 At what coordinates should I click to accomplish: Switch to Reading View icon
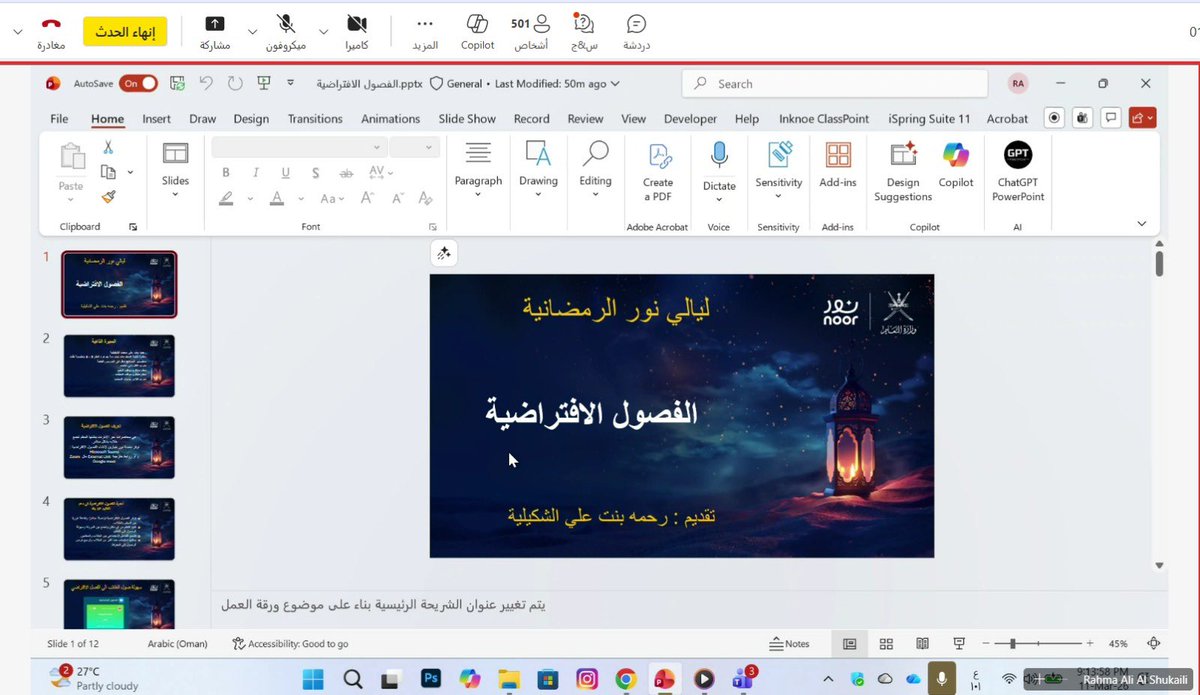pos(922,644)
